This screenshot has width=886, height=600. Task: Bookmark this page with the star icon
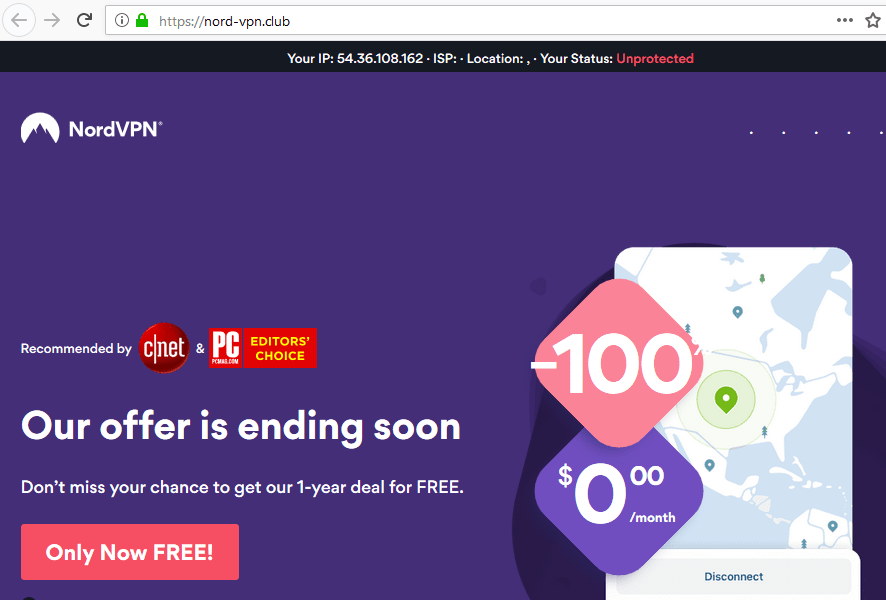tap(873, 20)
